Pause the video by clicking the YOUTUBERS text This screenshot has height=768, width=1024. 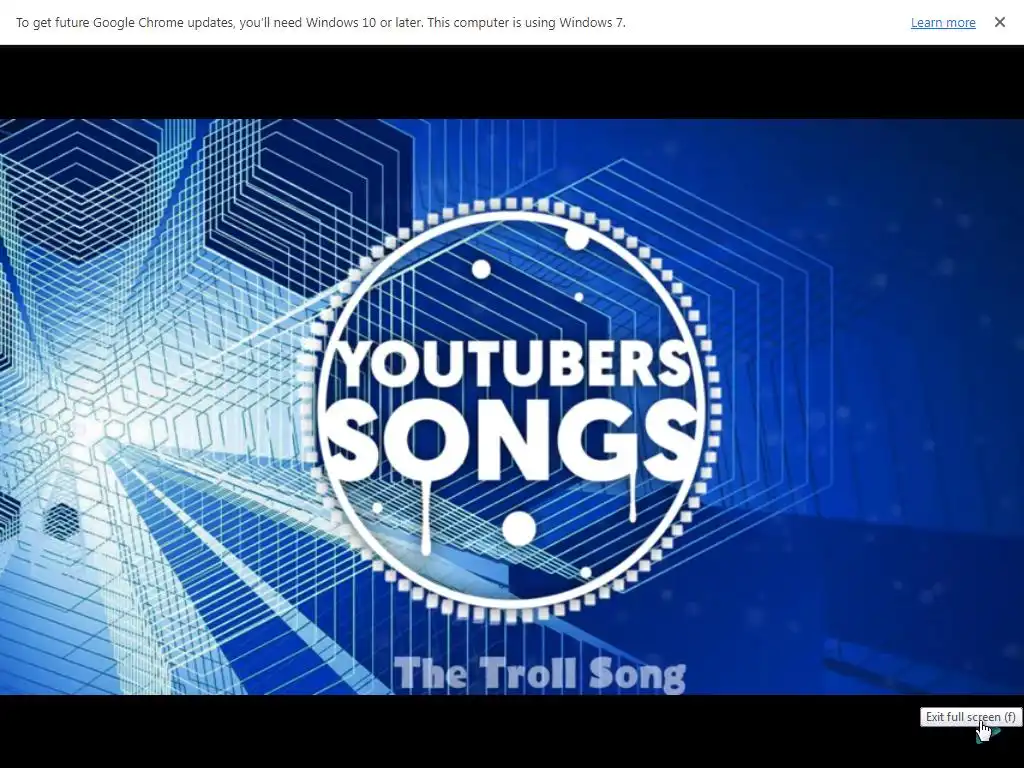pyautogui.click(x=515, y=364)
